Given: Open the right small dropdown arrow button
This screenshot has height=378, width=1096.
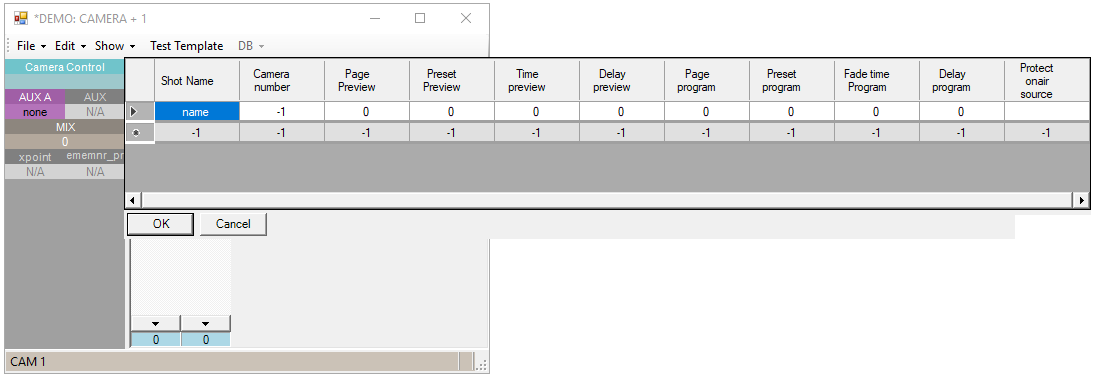Looking at the screenshot, I should pos(206,324).
